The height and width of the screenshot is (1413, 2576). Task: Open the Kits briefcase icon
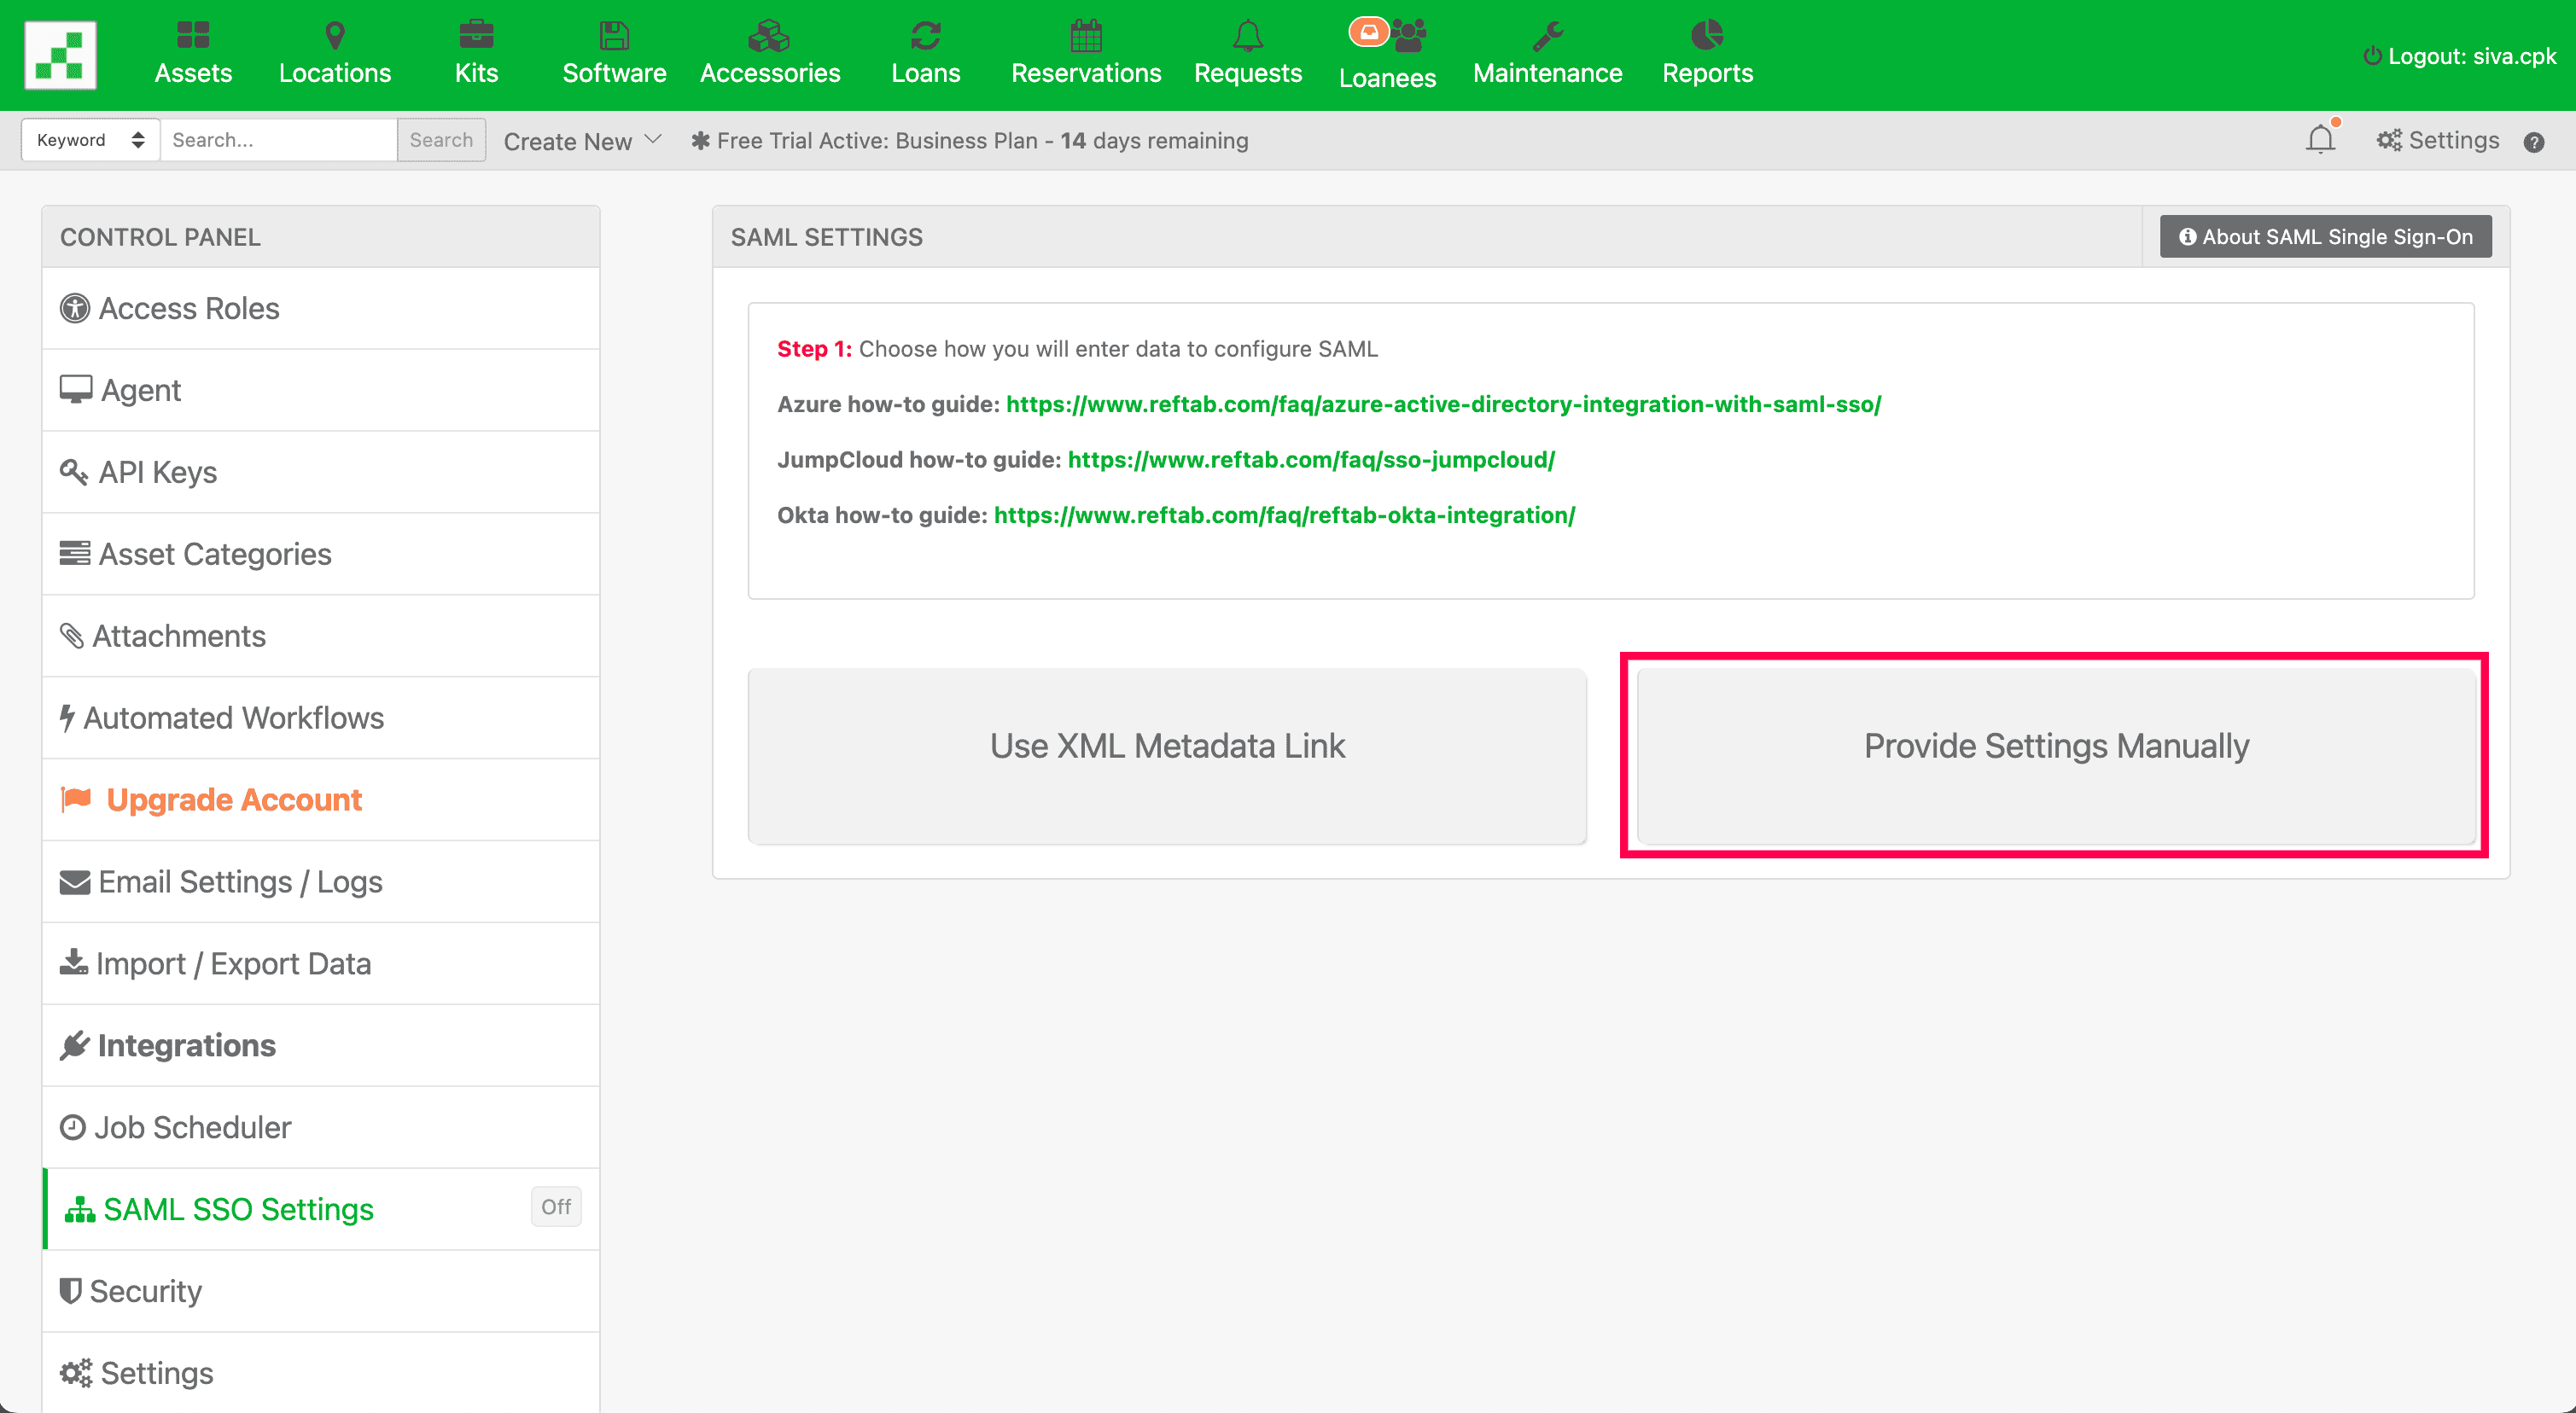(476, 36)
